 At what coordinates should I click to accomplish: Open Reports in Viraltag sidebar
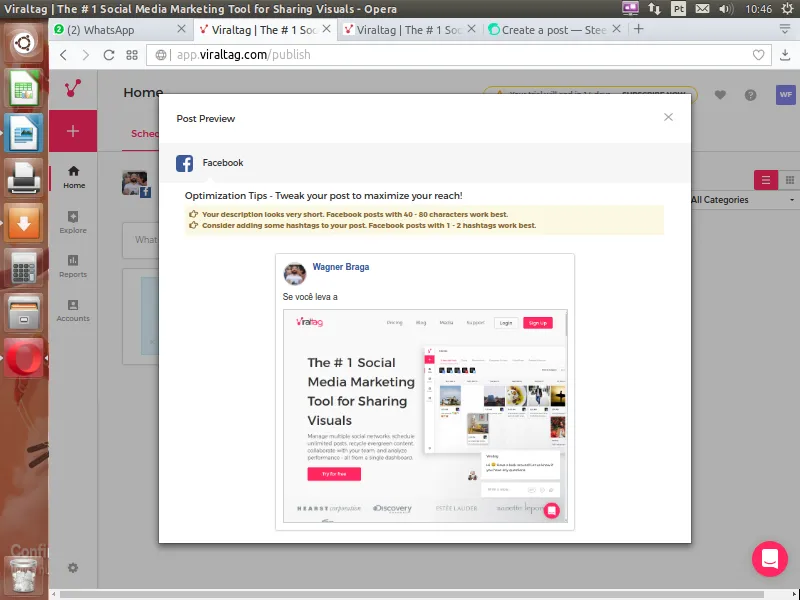coord(73,266)
